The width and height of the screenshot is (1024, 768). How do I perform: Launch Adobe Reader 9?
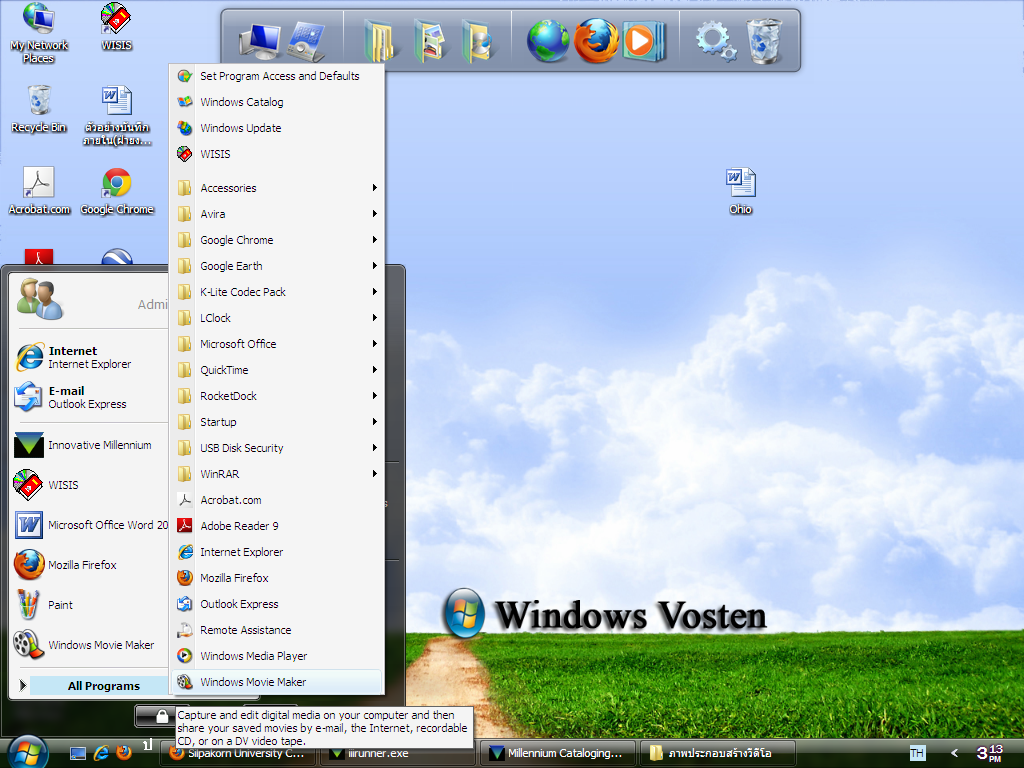[x=277, y=526]
